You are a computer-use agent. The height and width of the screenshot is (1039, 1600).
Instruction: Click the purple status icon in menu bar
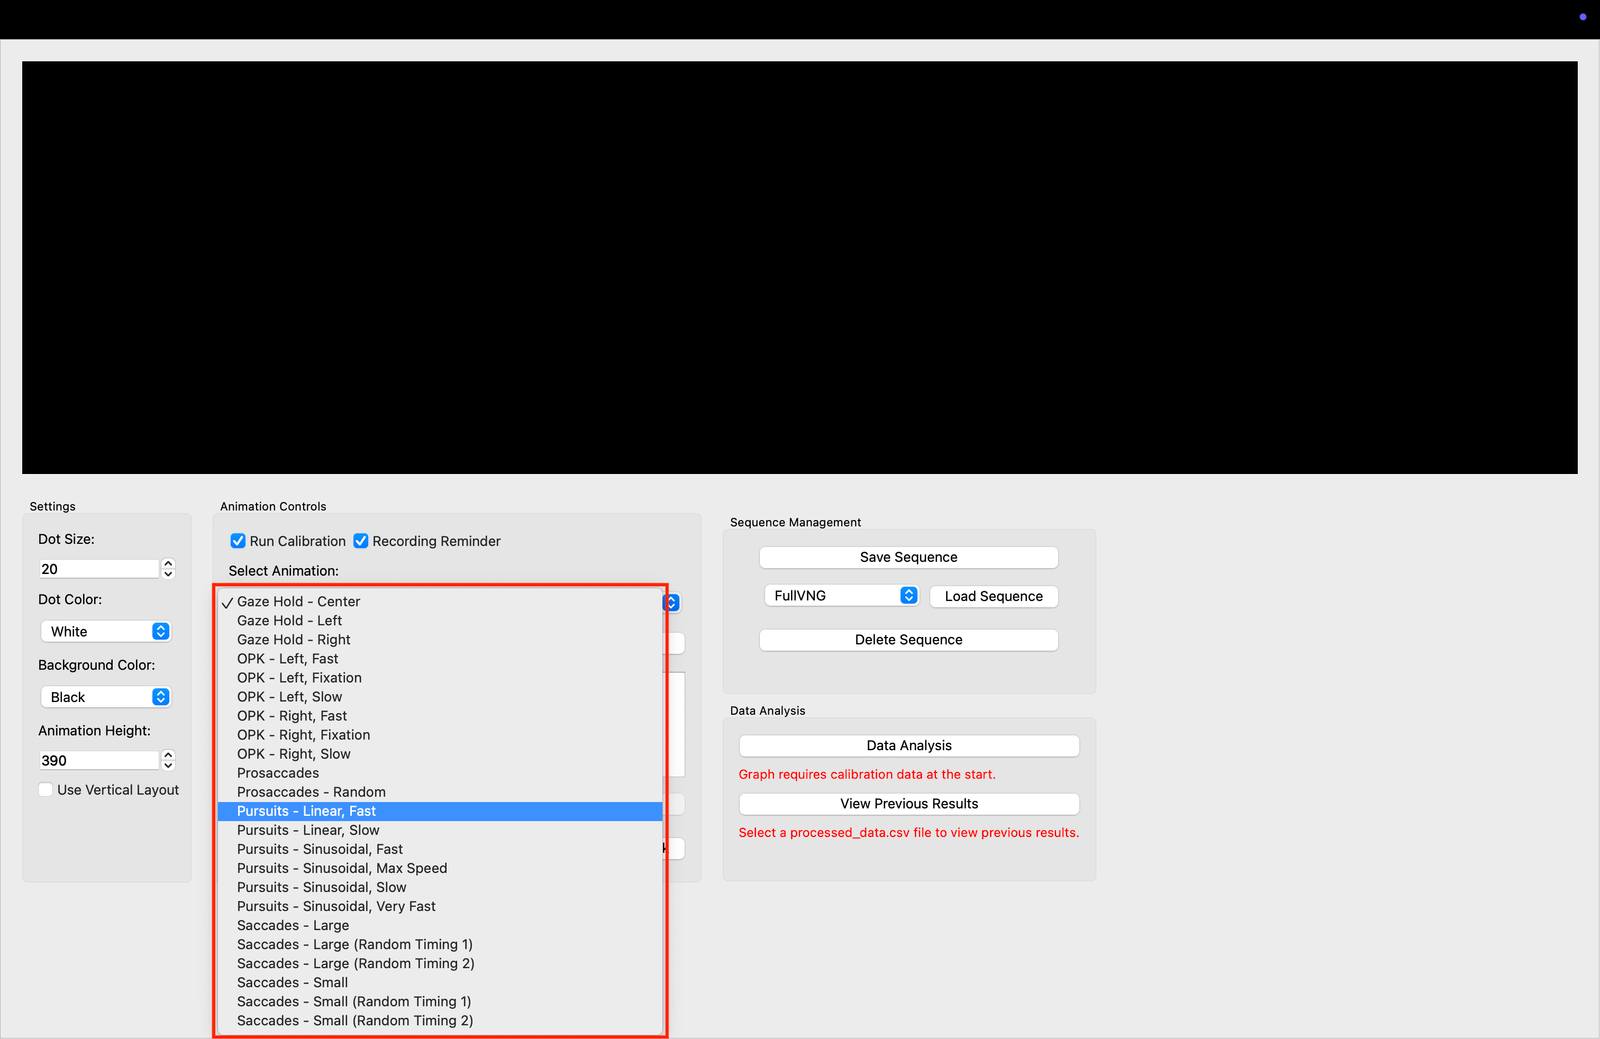click(x=1582, y=17)
